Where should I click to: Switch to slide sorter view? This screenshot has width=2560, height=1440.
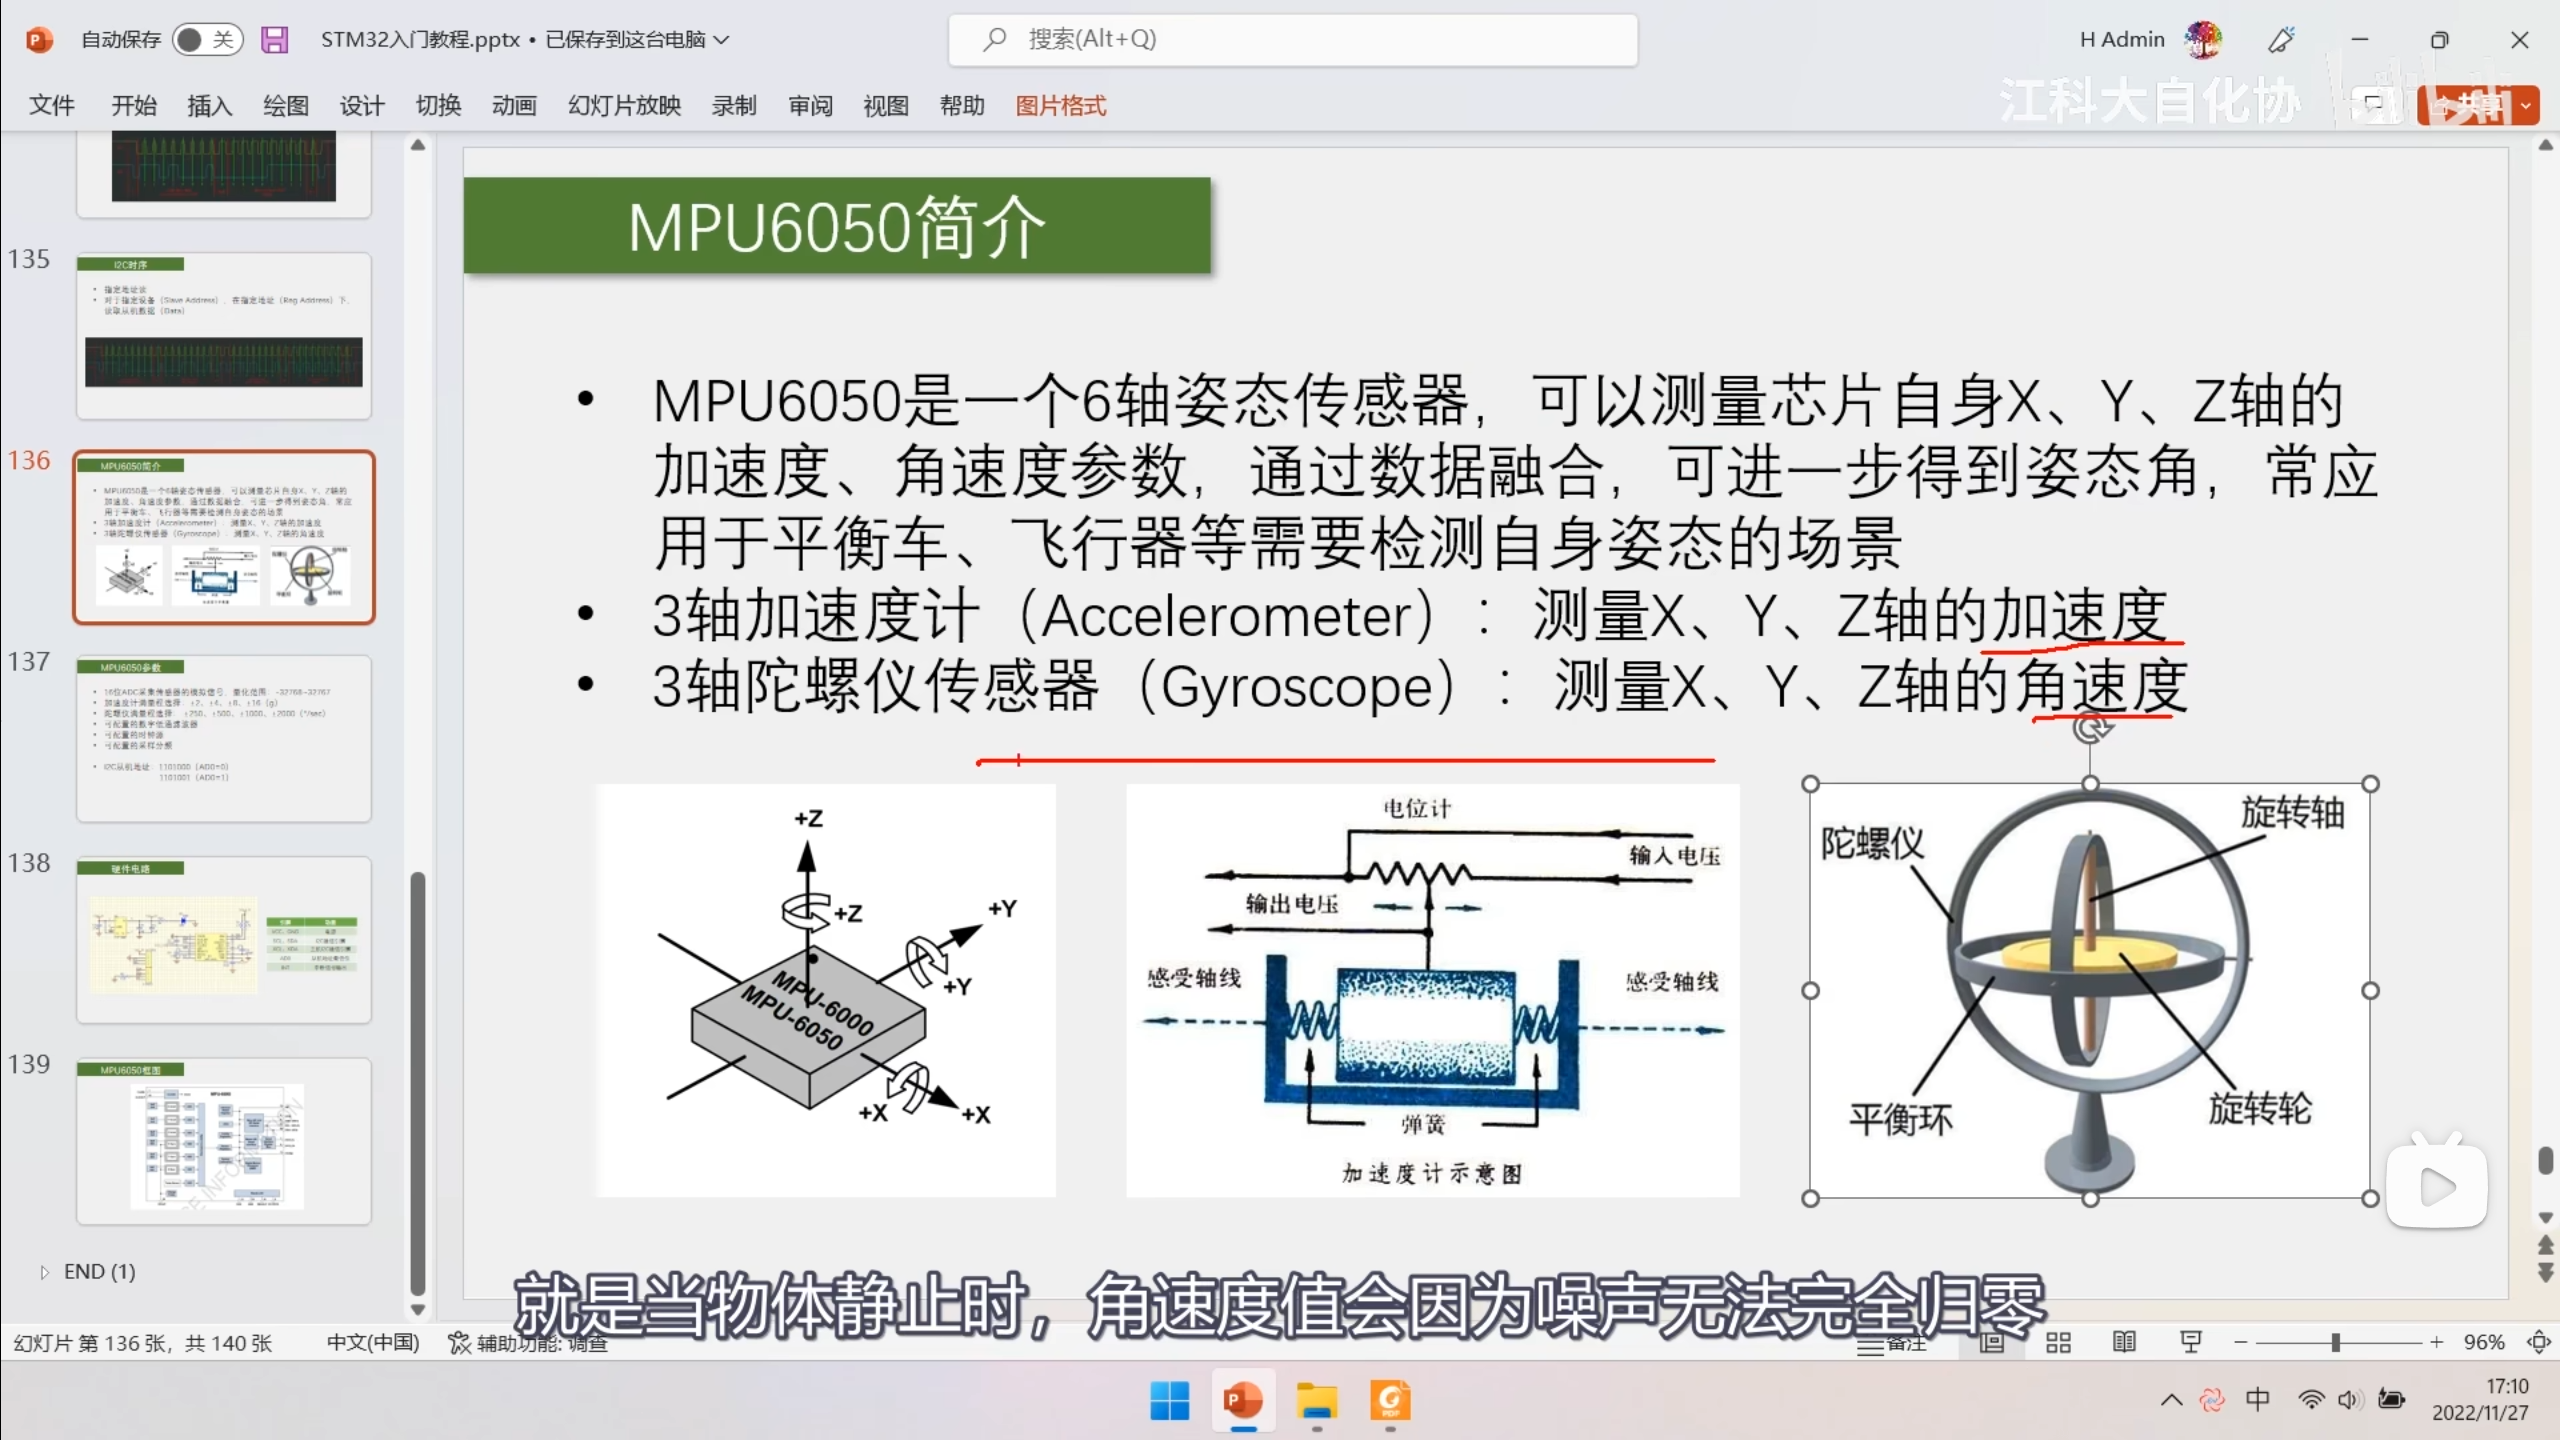click(2058, 1343)
